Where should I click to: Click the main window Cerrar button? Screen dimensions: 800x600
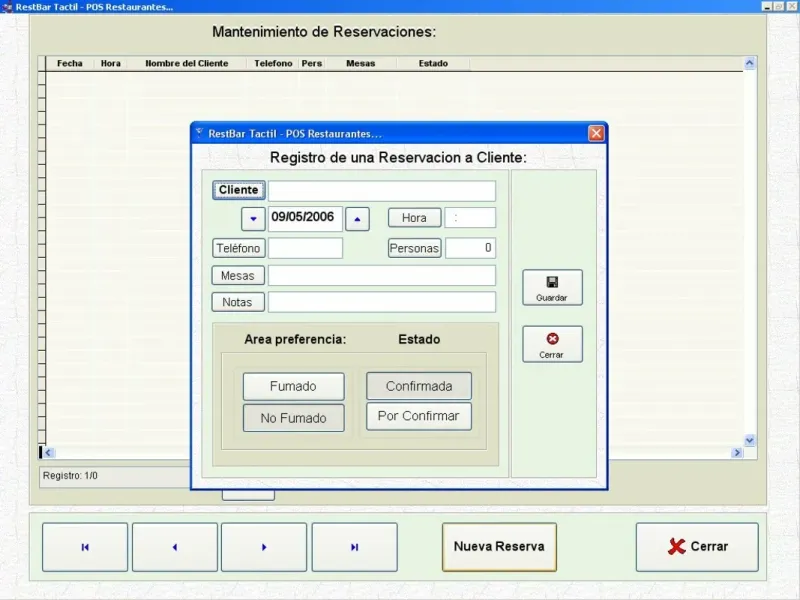coord(697,547)
